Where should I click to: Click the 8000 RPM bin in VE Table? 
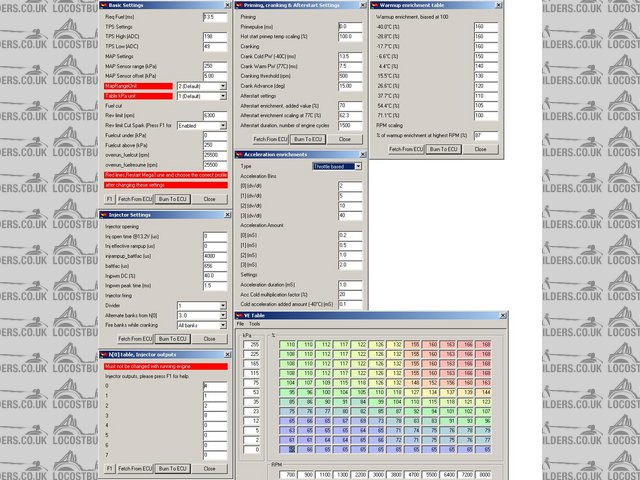pyautogui.click(x=483, y=475)
